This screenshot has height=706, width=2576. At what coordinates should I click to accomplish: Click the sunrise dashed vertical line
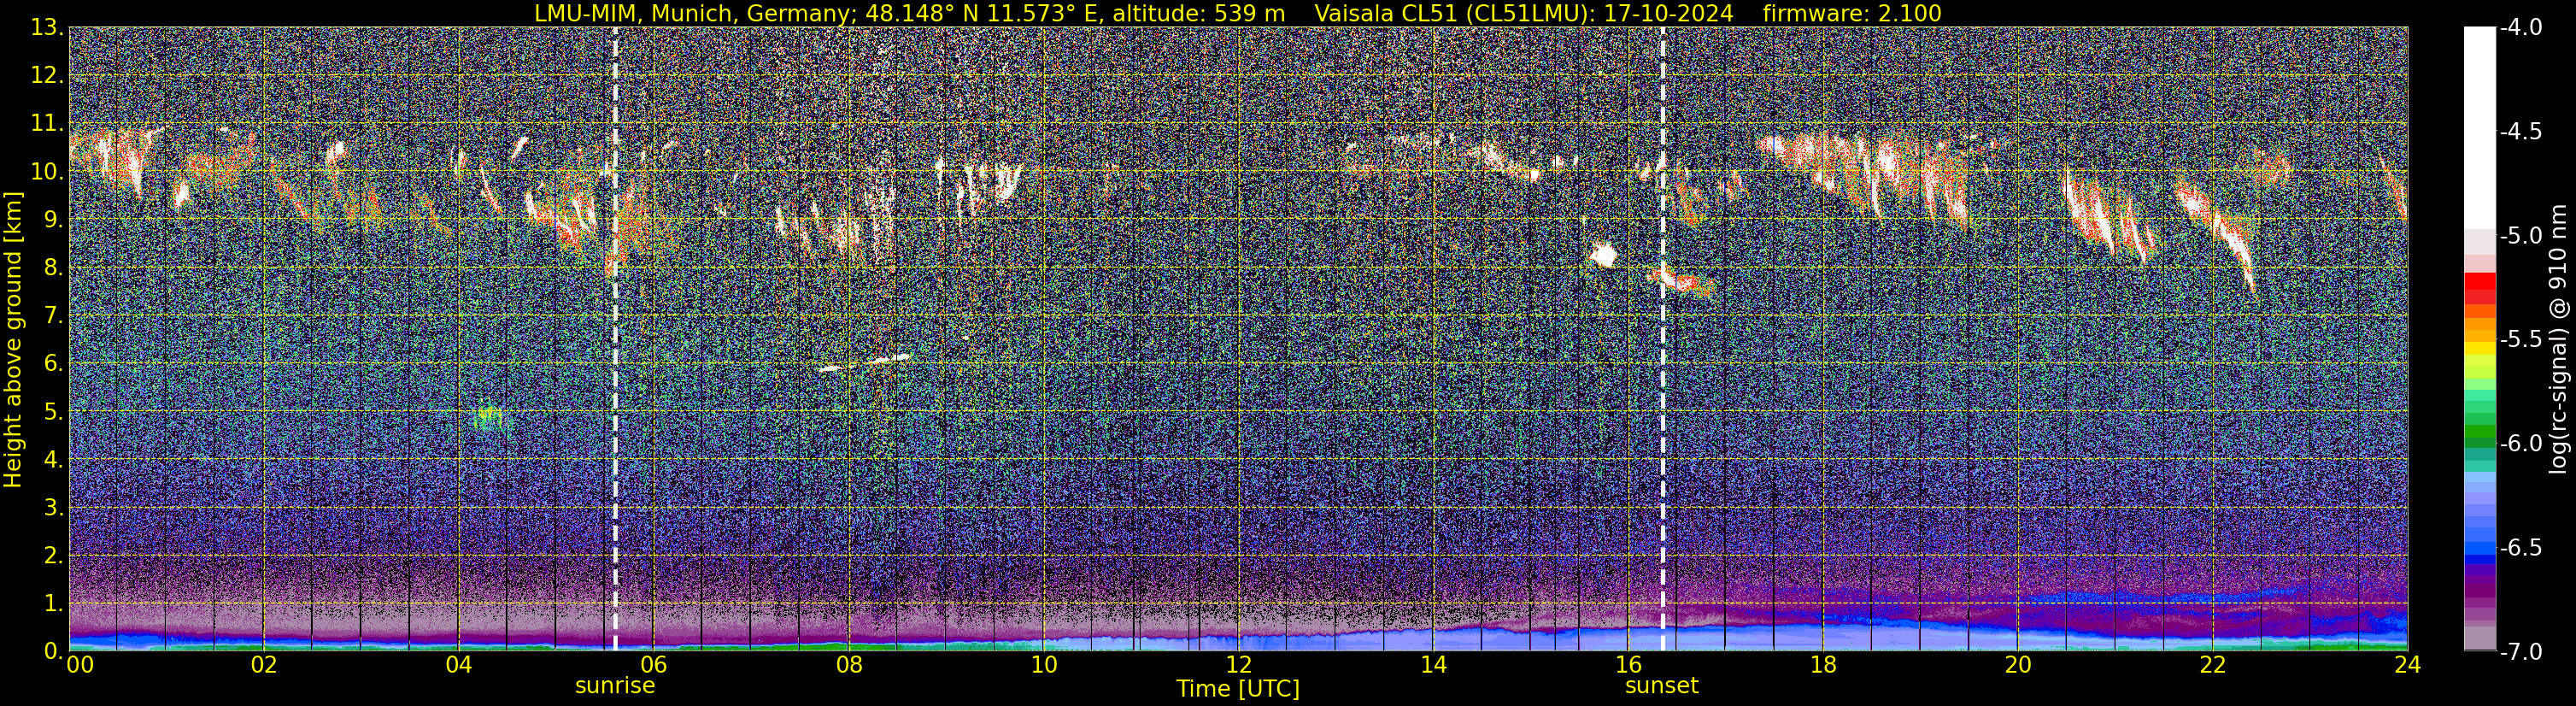click(615, 339)
